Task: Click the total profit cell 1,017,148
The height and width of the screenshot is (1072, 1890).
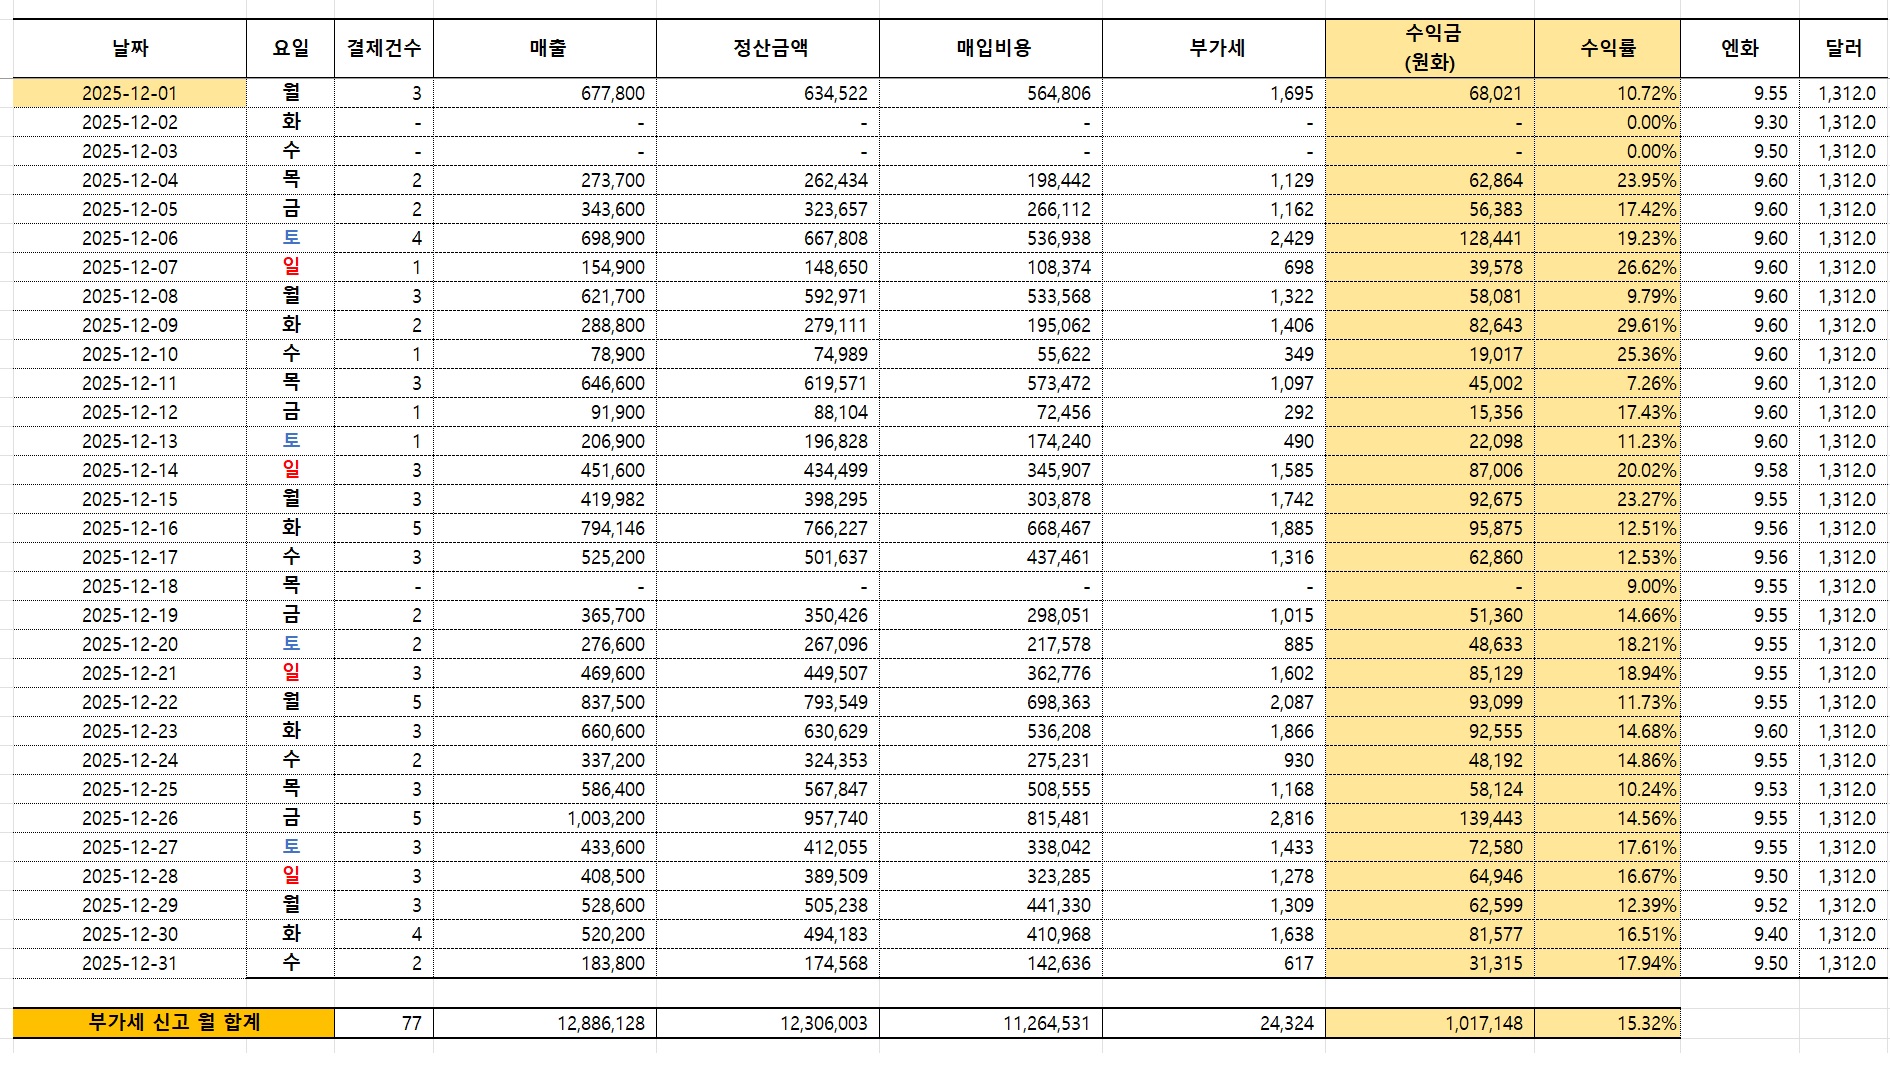Action: point(1430,1023)
